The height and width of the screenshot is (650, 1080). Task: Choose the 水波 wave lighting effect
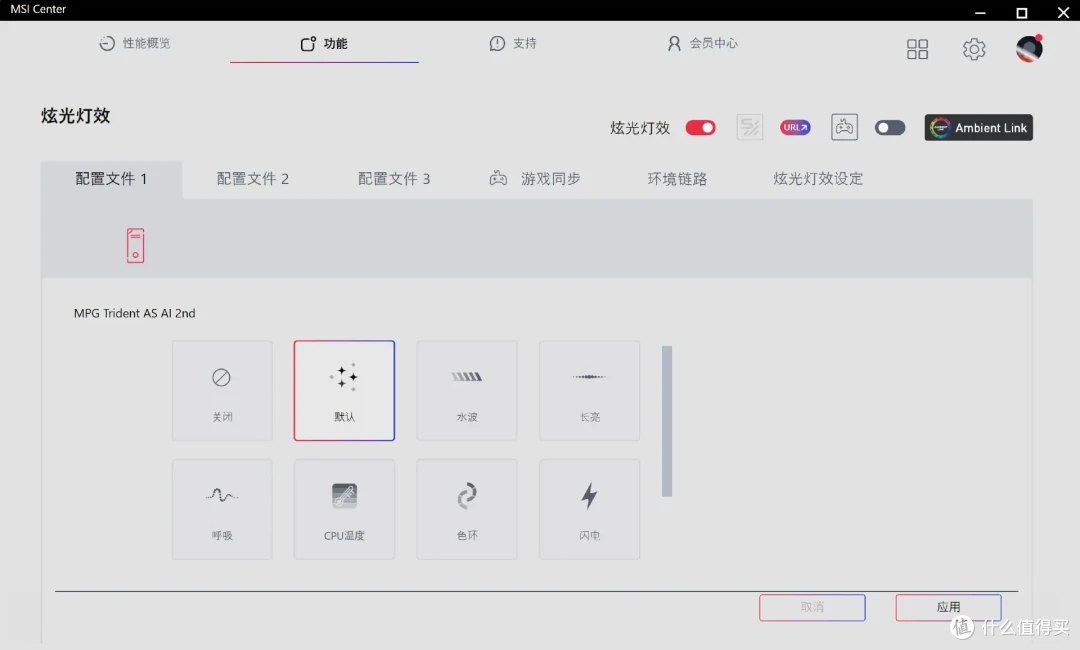[x=467, y=390]
